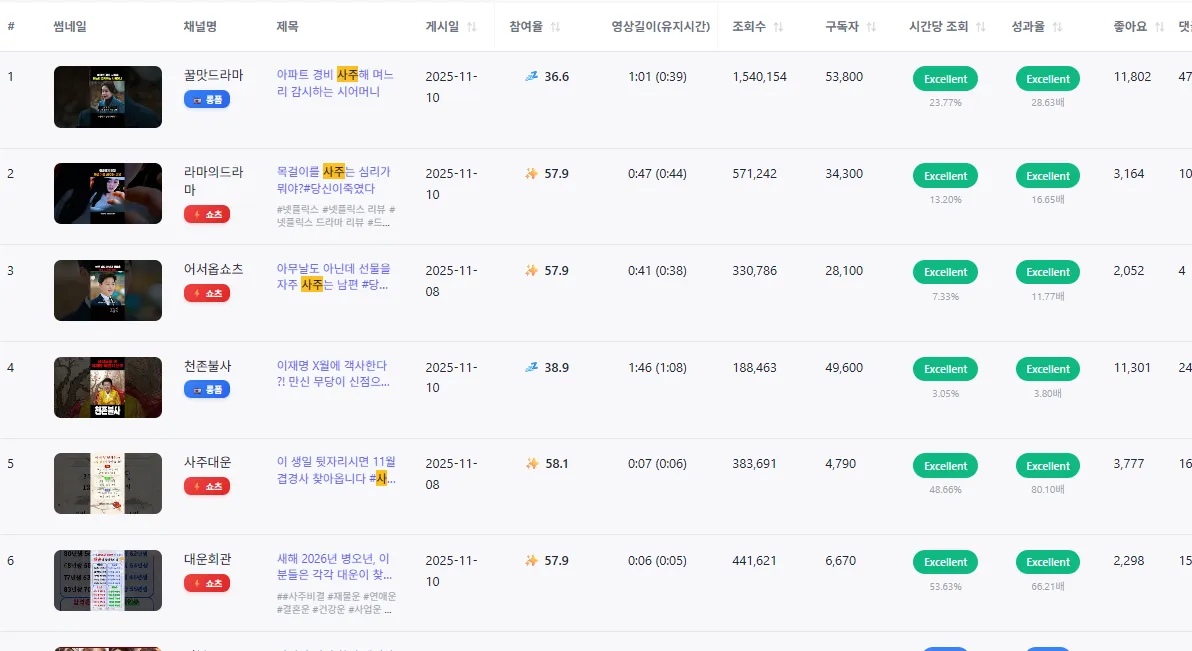The image size is (1192, 651).
Task: Click the blue trend icon beside 꿀맛드라마's 36.6 engagement
Action: click(533, 76)
